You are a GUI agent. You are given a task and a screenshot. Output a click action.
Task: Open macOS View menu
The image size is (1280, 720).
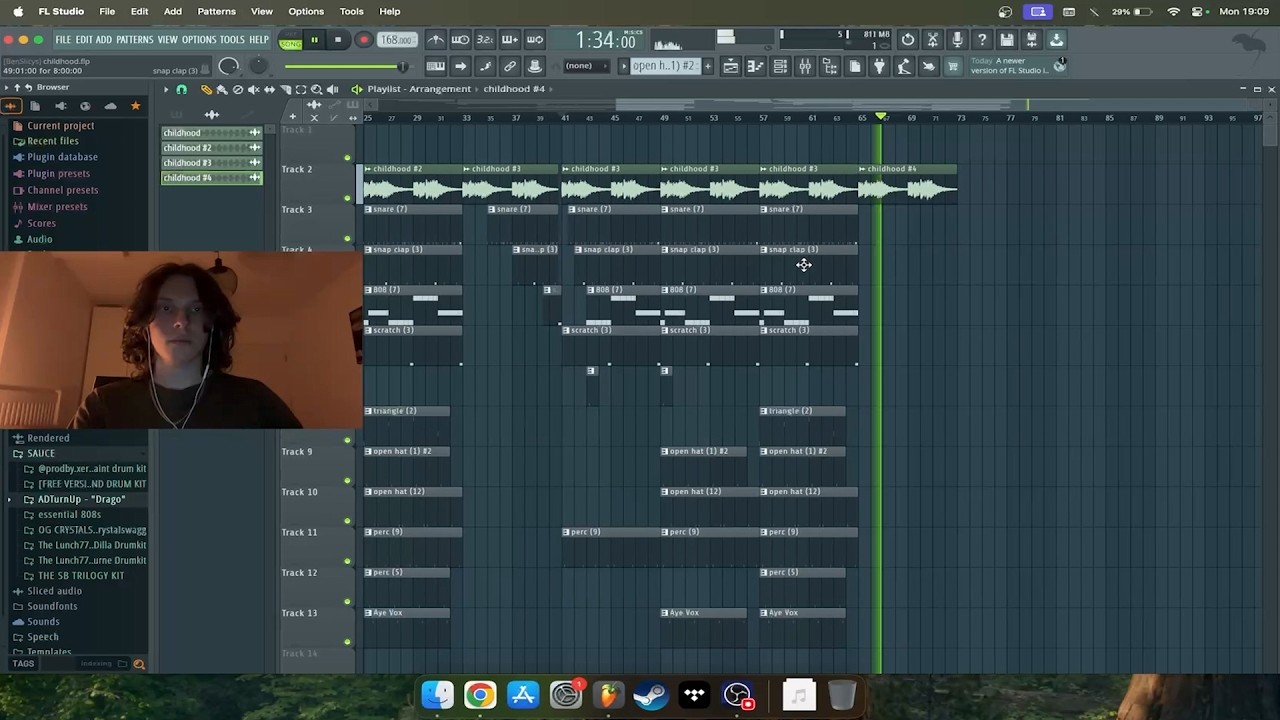coord(262,11)
